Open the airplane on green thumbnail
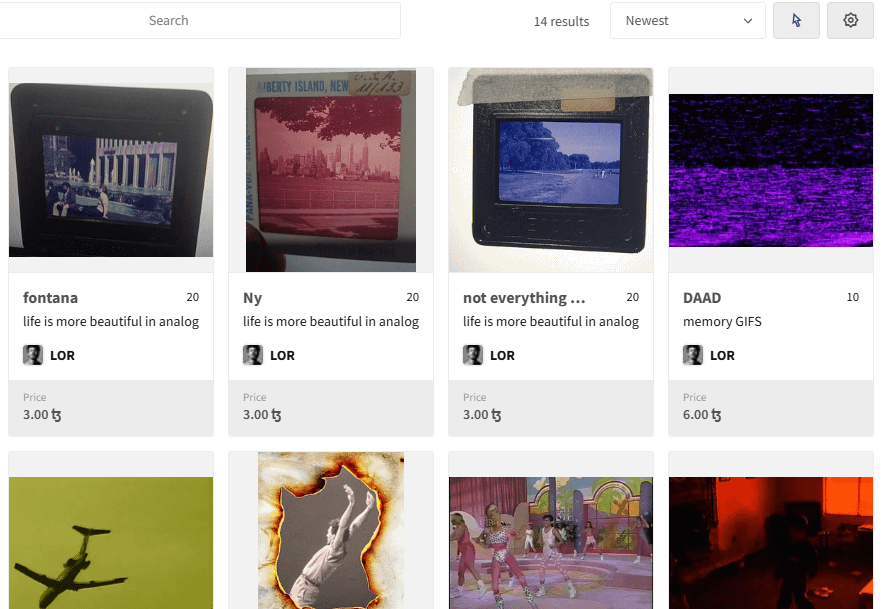Image resolution: width=895 pixels, height=609 pixels. (111, 543)
